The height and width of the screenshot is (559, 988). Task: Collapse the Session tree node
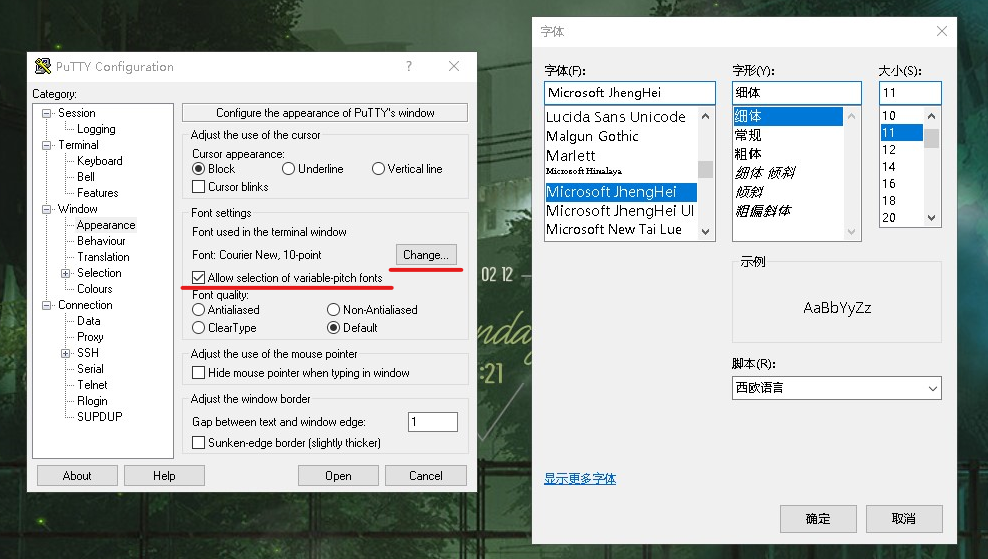(x=46, y=113)
